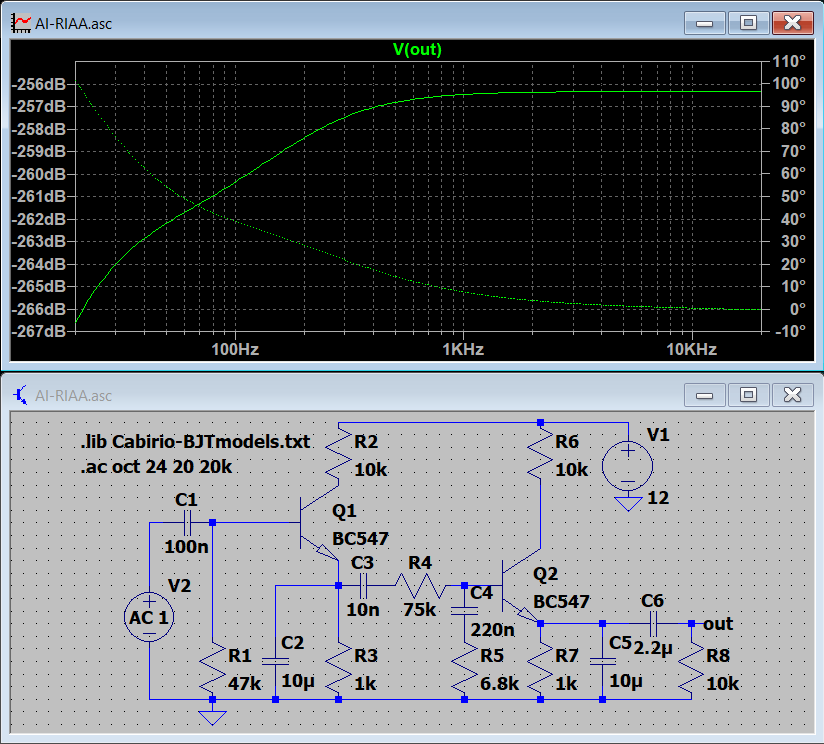
Task: Click resistor R1 symbol
Action: point(212,668)
